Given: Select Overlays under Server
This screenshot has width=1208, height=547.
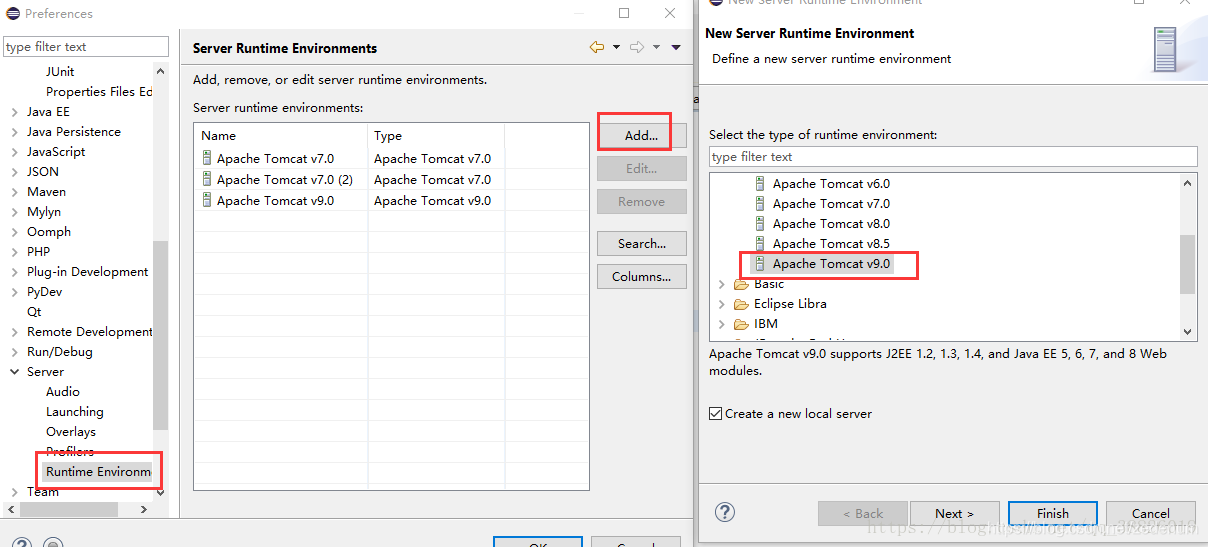Looking at the screenshot, I should 71,431.
